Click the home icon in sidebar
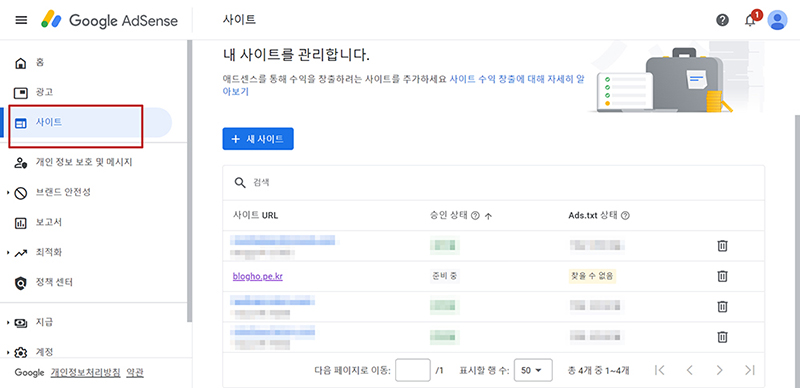 tap(20, 63)
